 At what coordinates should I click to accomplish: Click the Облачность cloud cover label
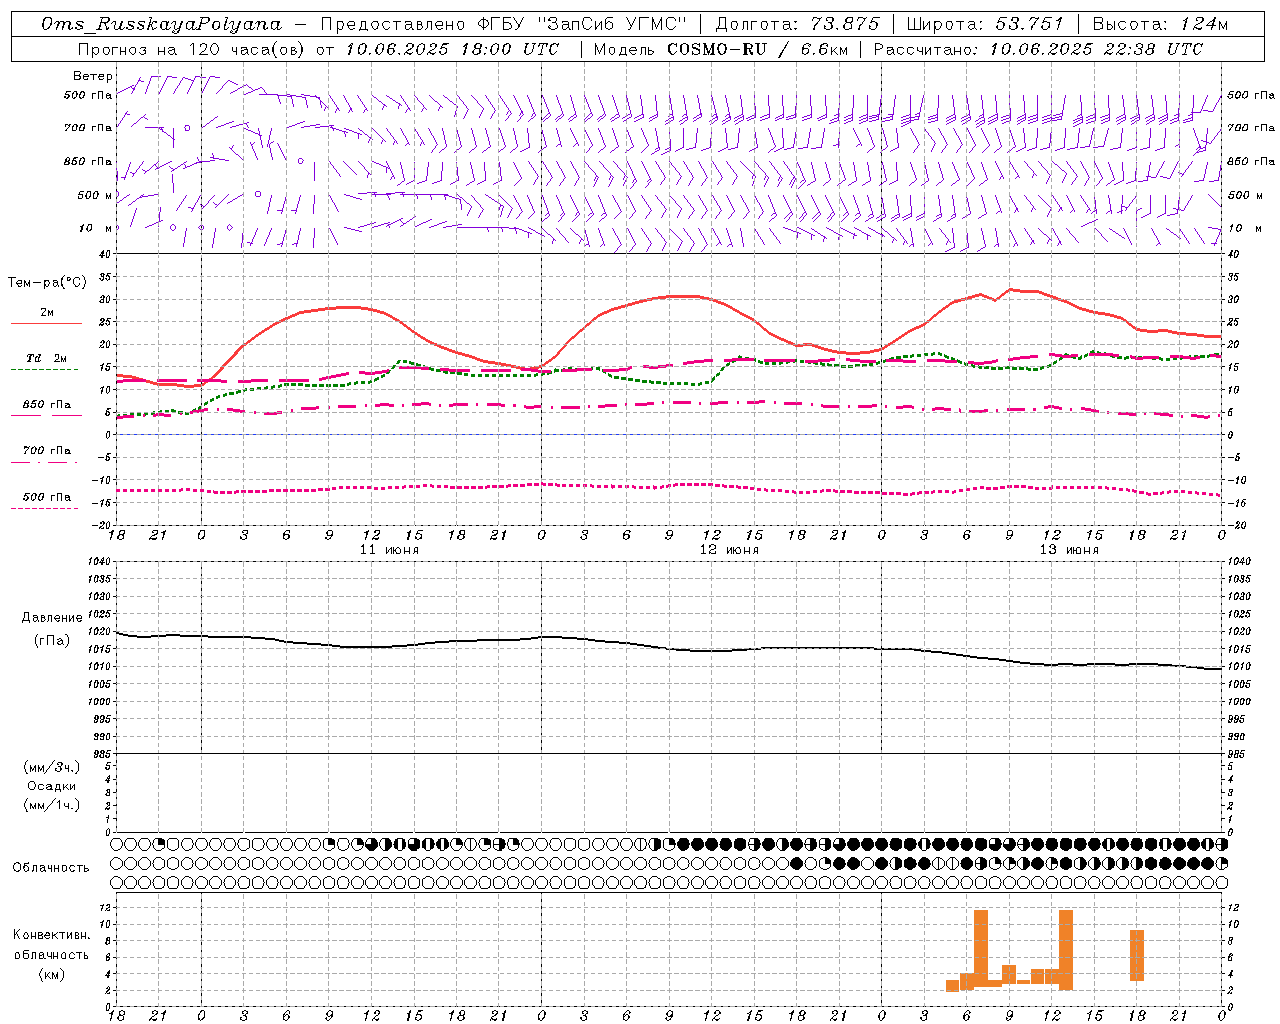pos(51,868)
